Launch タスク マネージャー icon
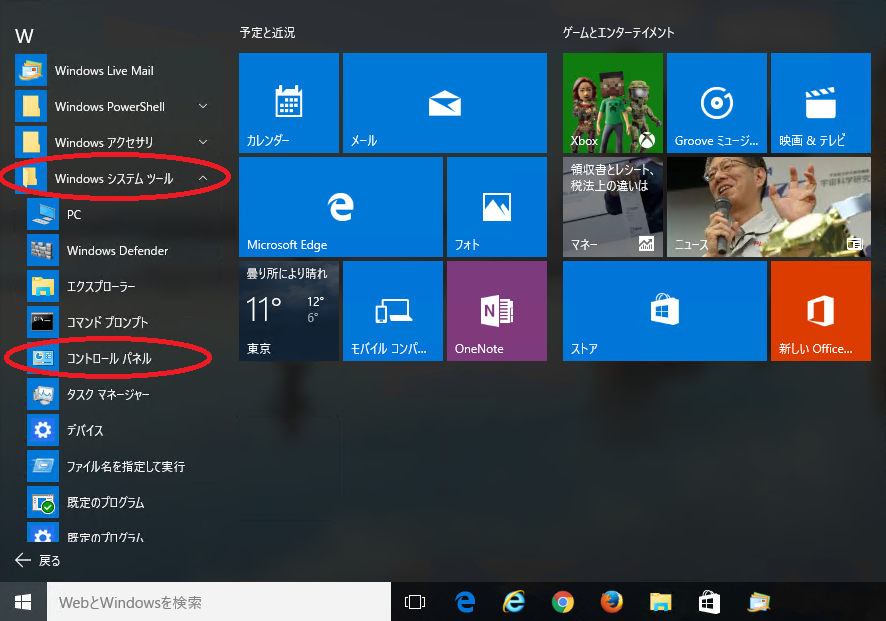886x621 pixels. tap(43, 394)
